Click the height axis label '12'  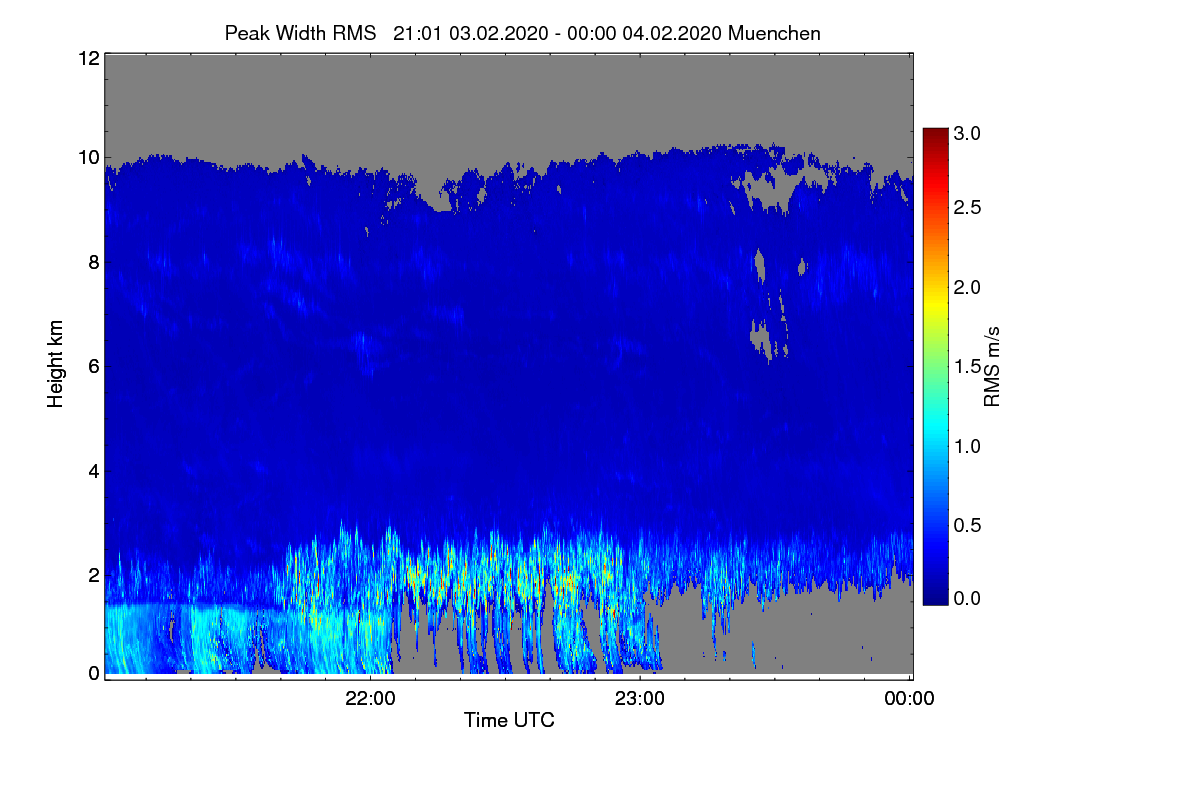point(88,58)
